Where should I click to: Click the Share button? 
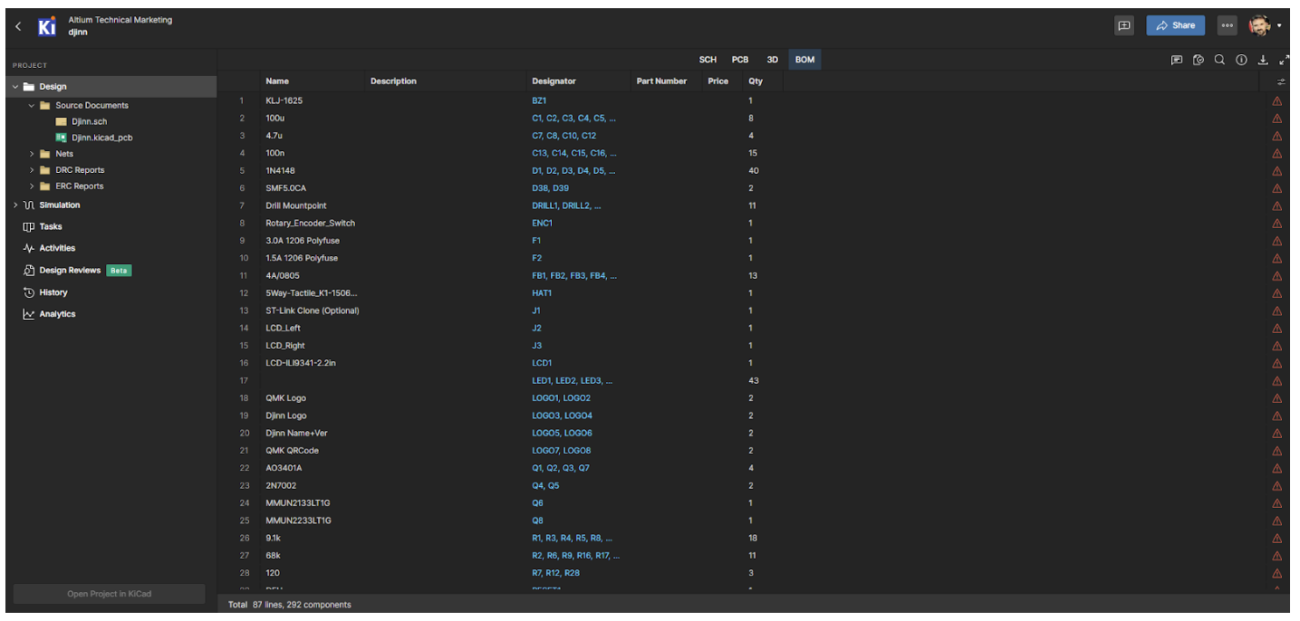(1175, 26)
